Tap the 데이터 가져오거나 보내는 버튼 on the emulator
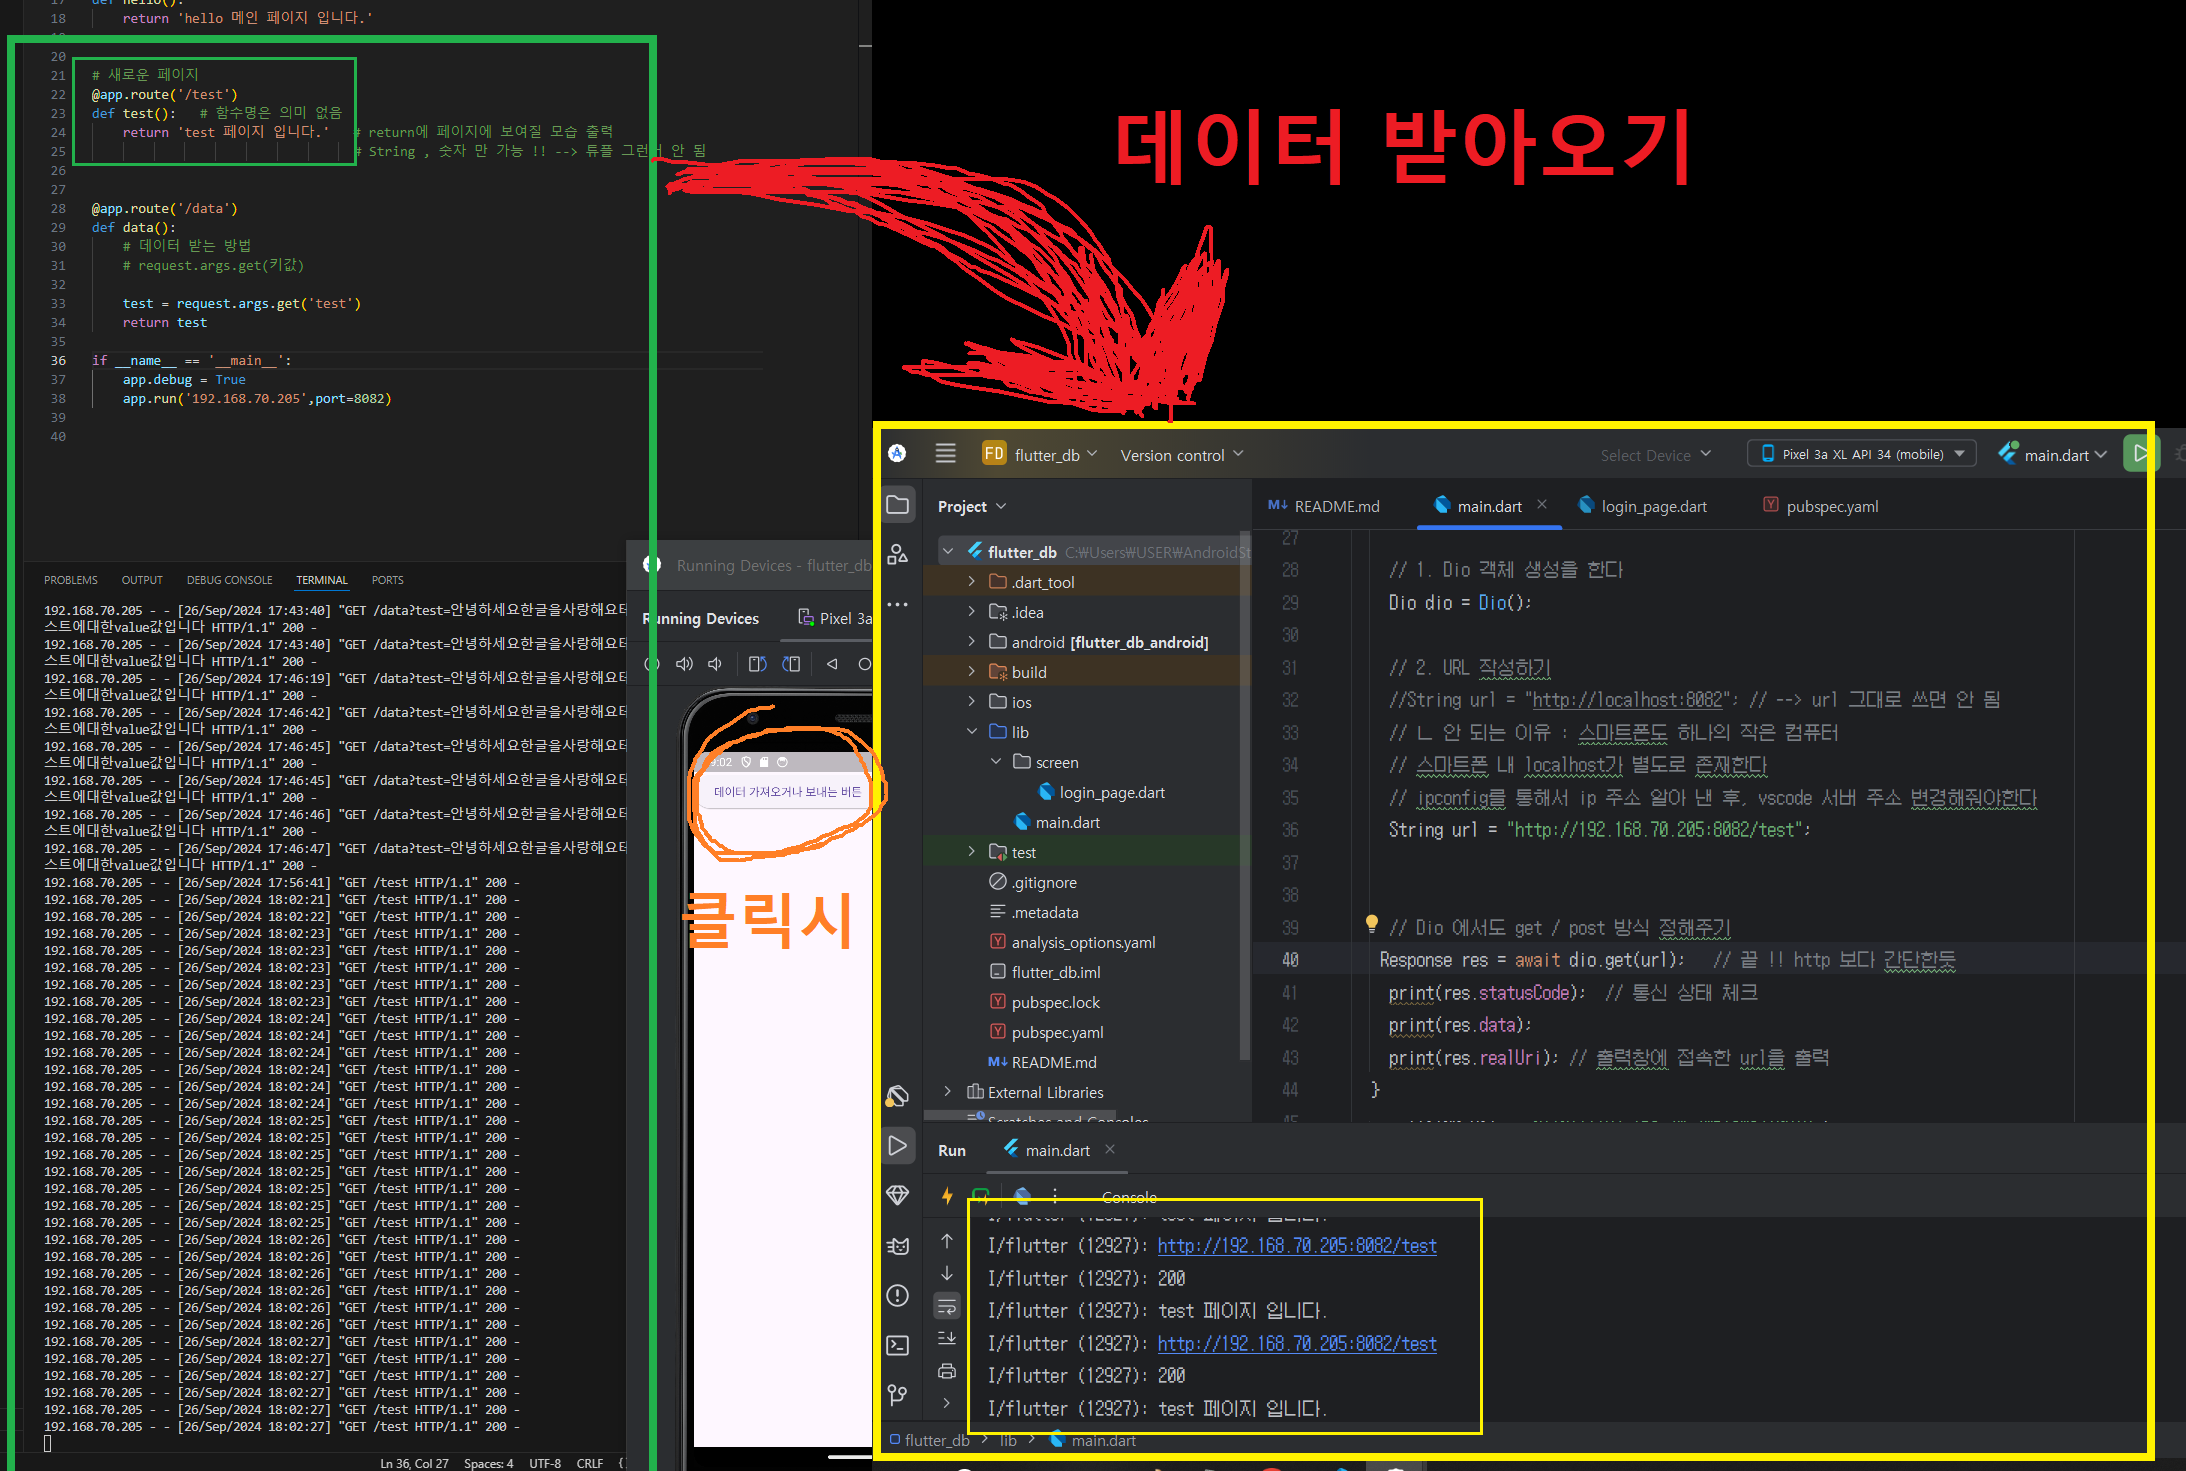2186x1471 pixels. click(787, 791)
